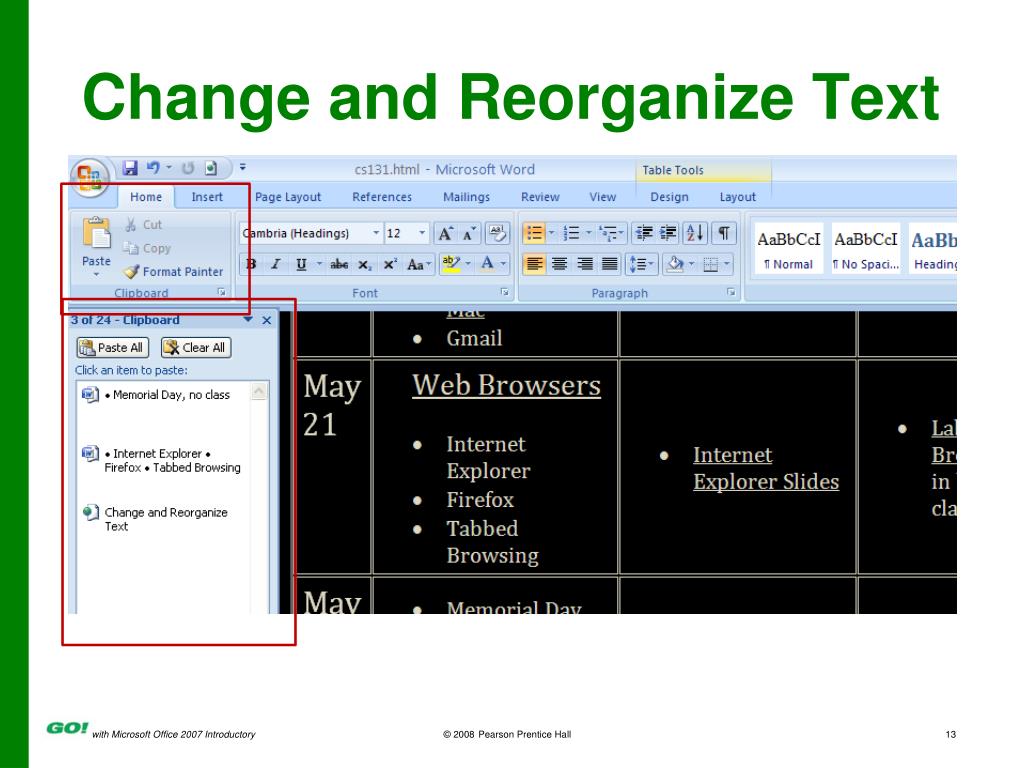The height and width of the screenshot is (768, 1024).
Task: Decrease the paragraph indent
Action: tap(644, 233)
